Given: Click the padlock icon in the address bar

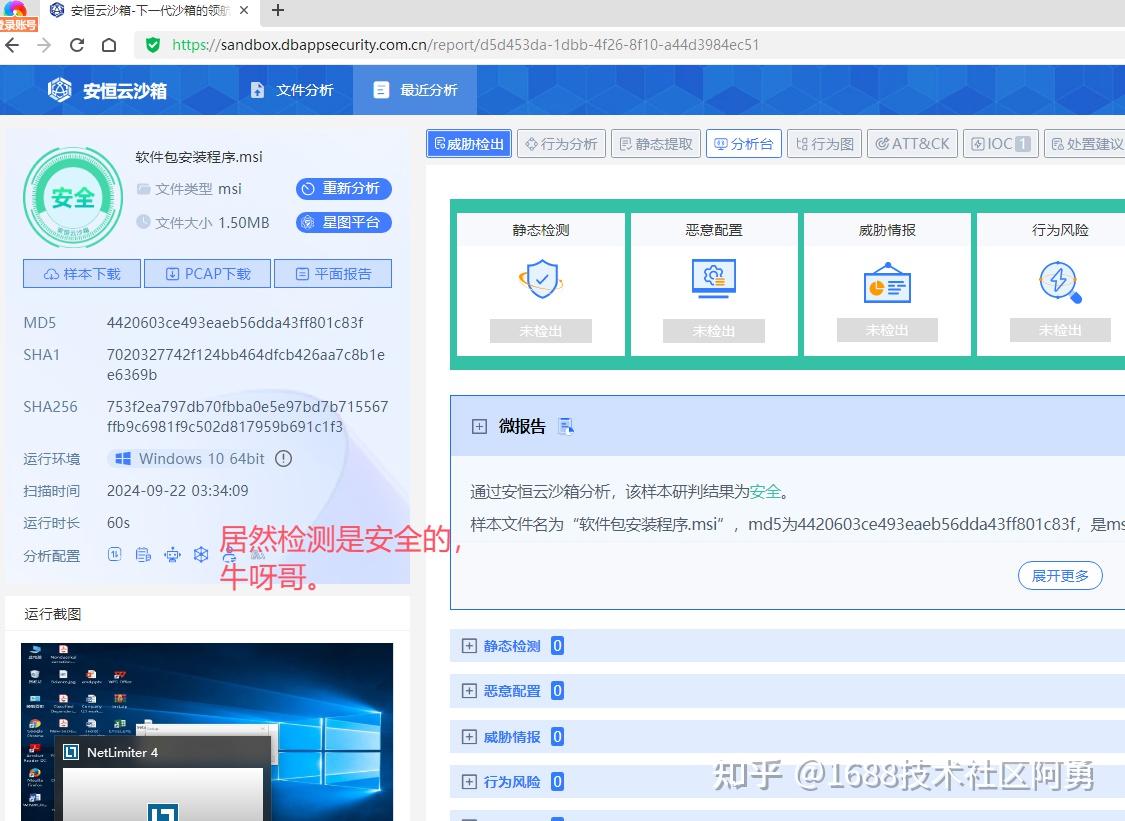Looking at the screenshot, I should click(x=152, y=45).
